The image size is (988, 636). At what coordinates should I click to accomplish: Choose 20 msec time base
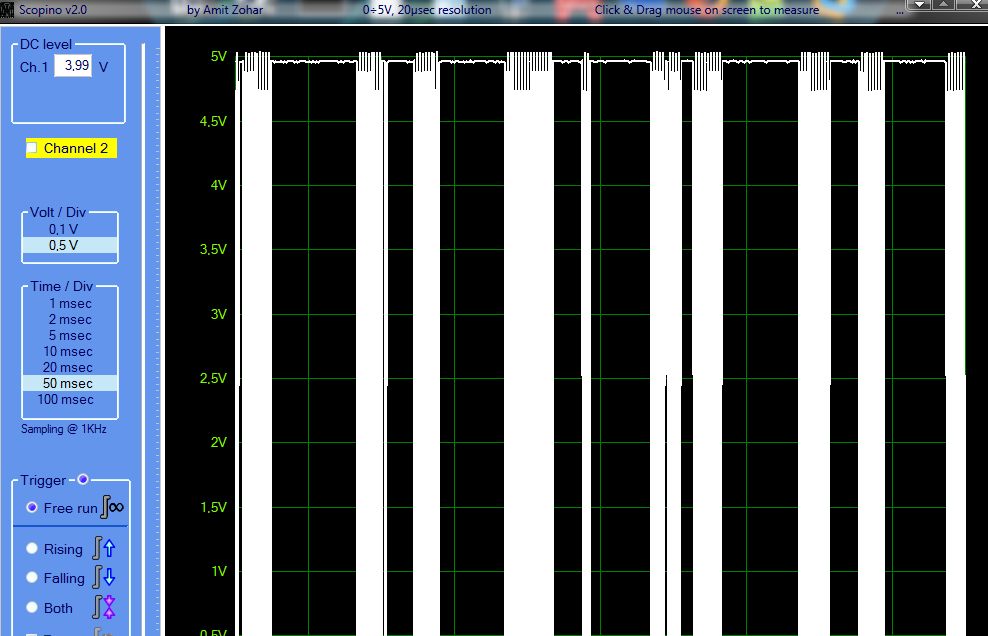69,368
